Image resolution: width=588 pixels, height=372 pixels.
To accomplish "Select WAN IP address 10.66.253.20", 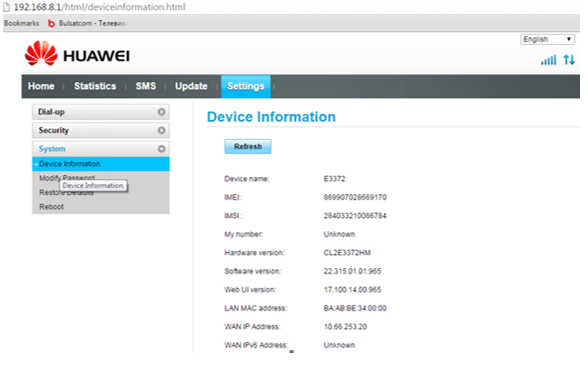I will (x=345, y=327).
